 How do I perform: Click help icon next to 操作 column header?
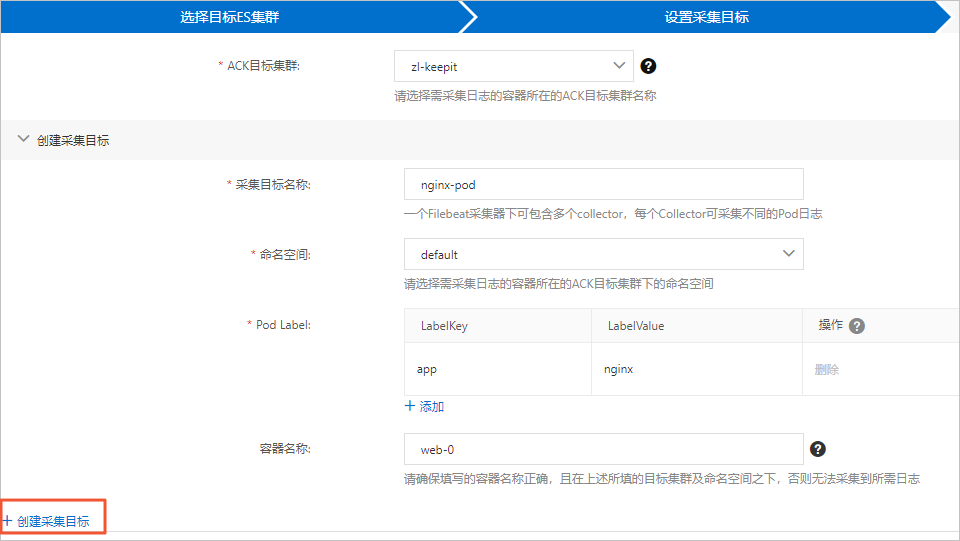857,326
